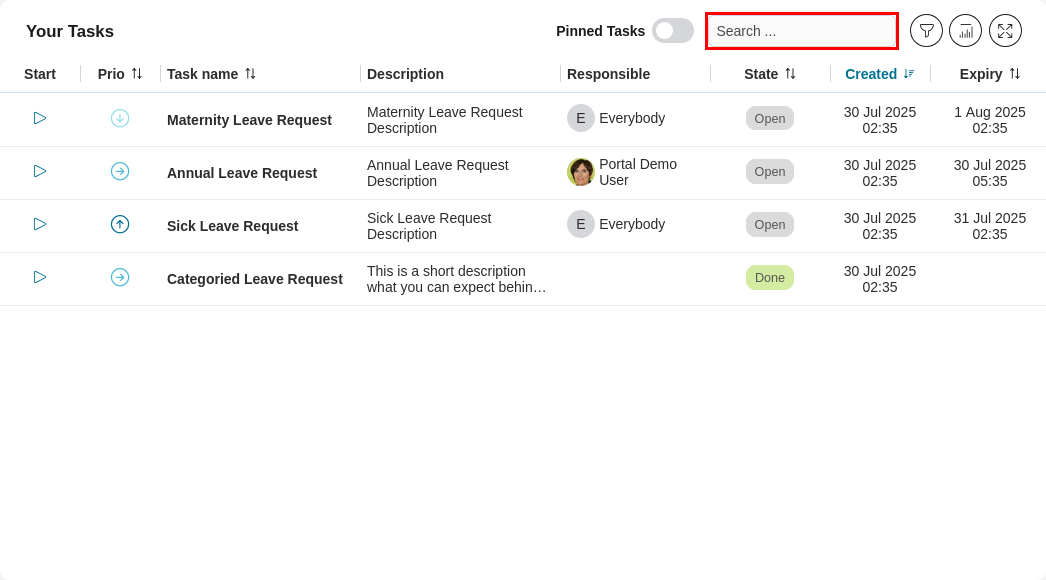This screenshot has width=1046, height=580.
Task: Click the statistics chart icon
Action: point(965,31)
